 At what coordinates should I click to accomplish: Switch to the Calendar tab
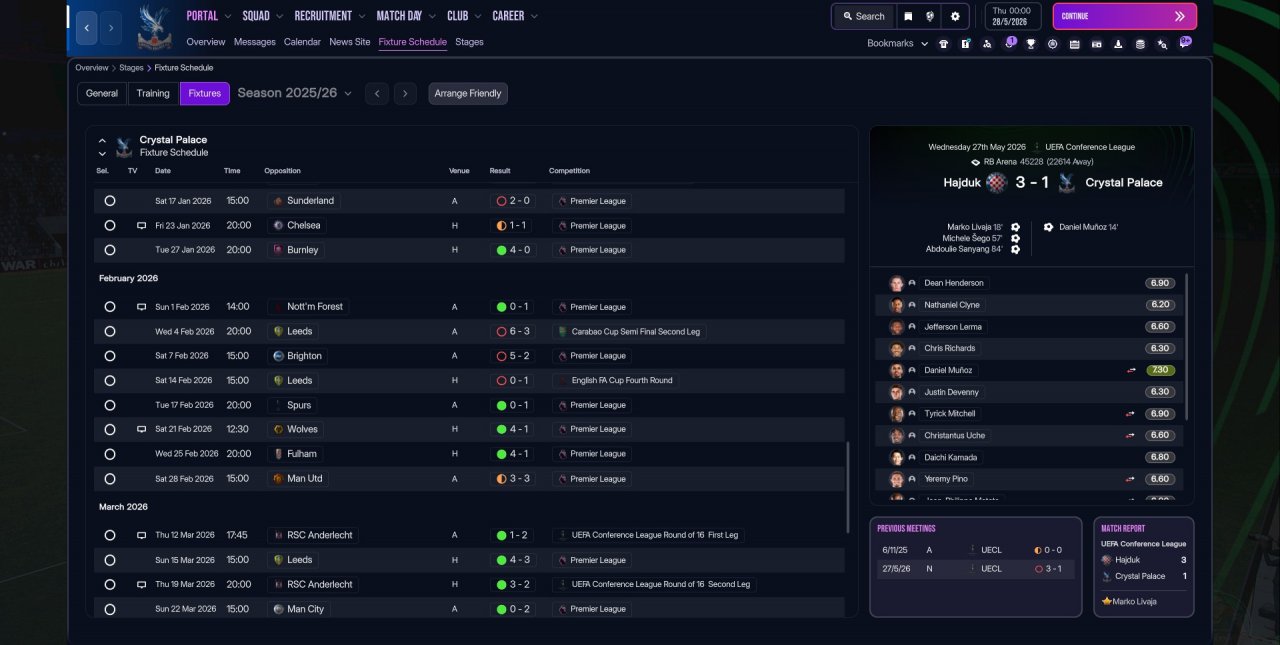click(302, 42)
